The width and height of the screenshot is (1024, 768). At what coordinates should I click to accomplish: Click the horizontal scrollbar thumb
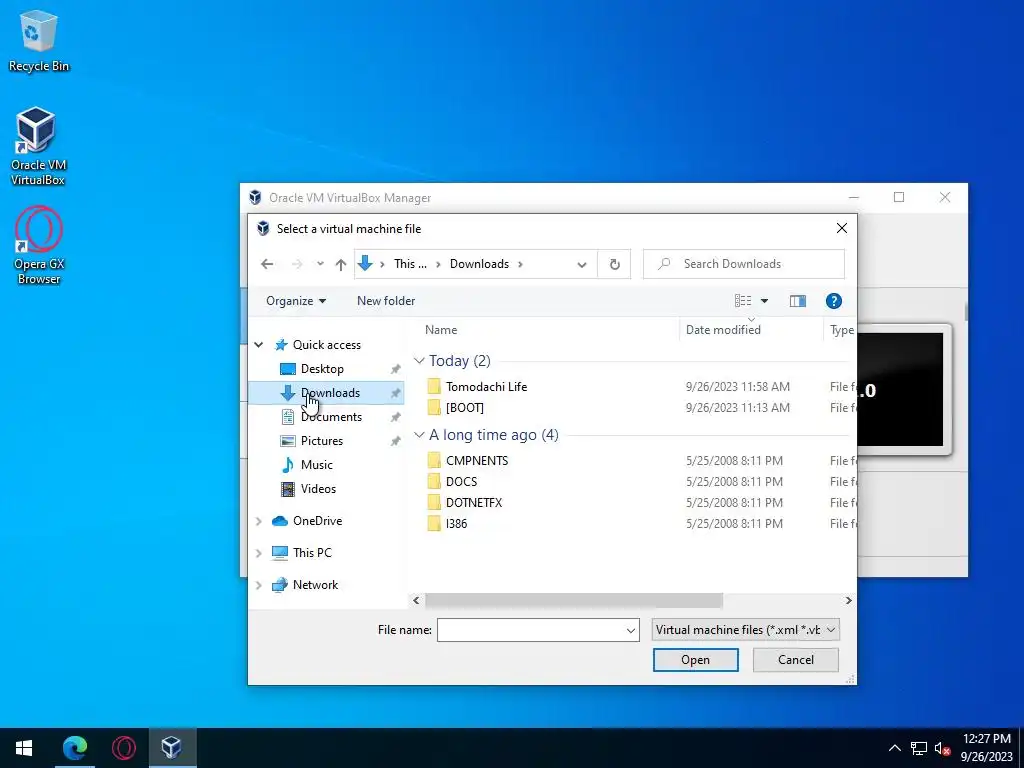[x=573, y=600]
